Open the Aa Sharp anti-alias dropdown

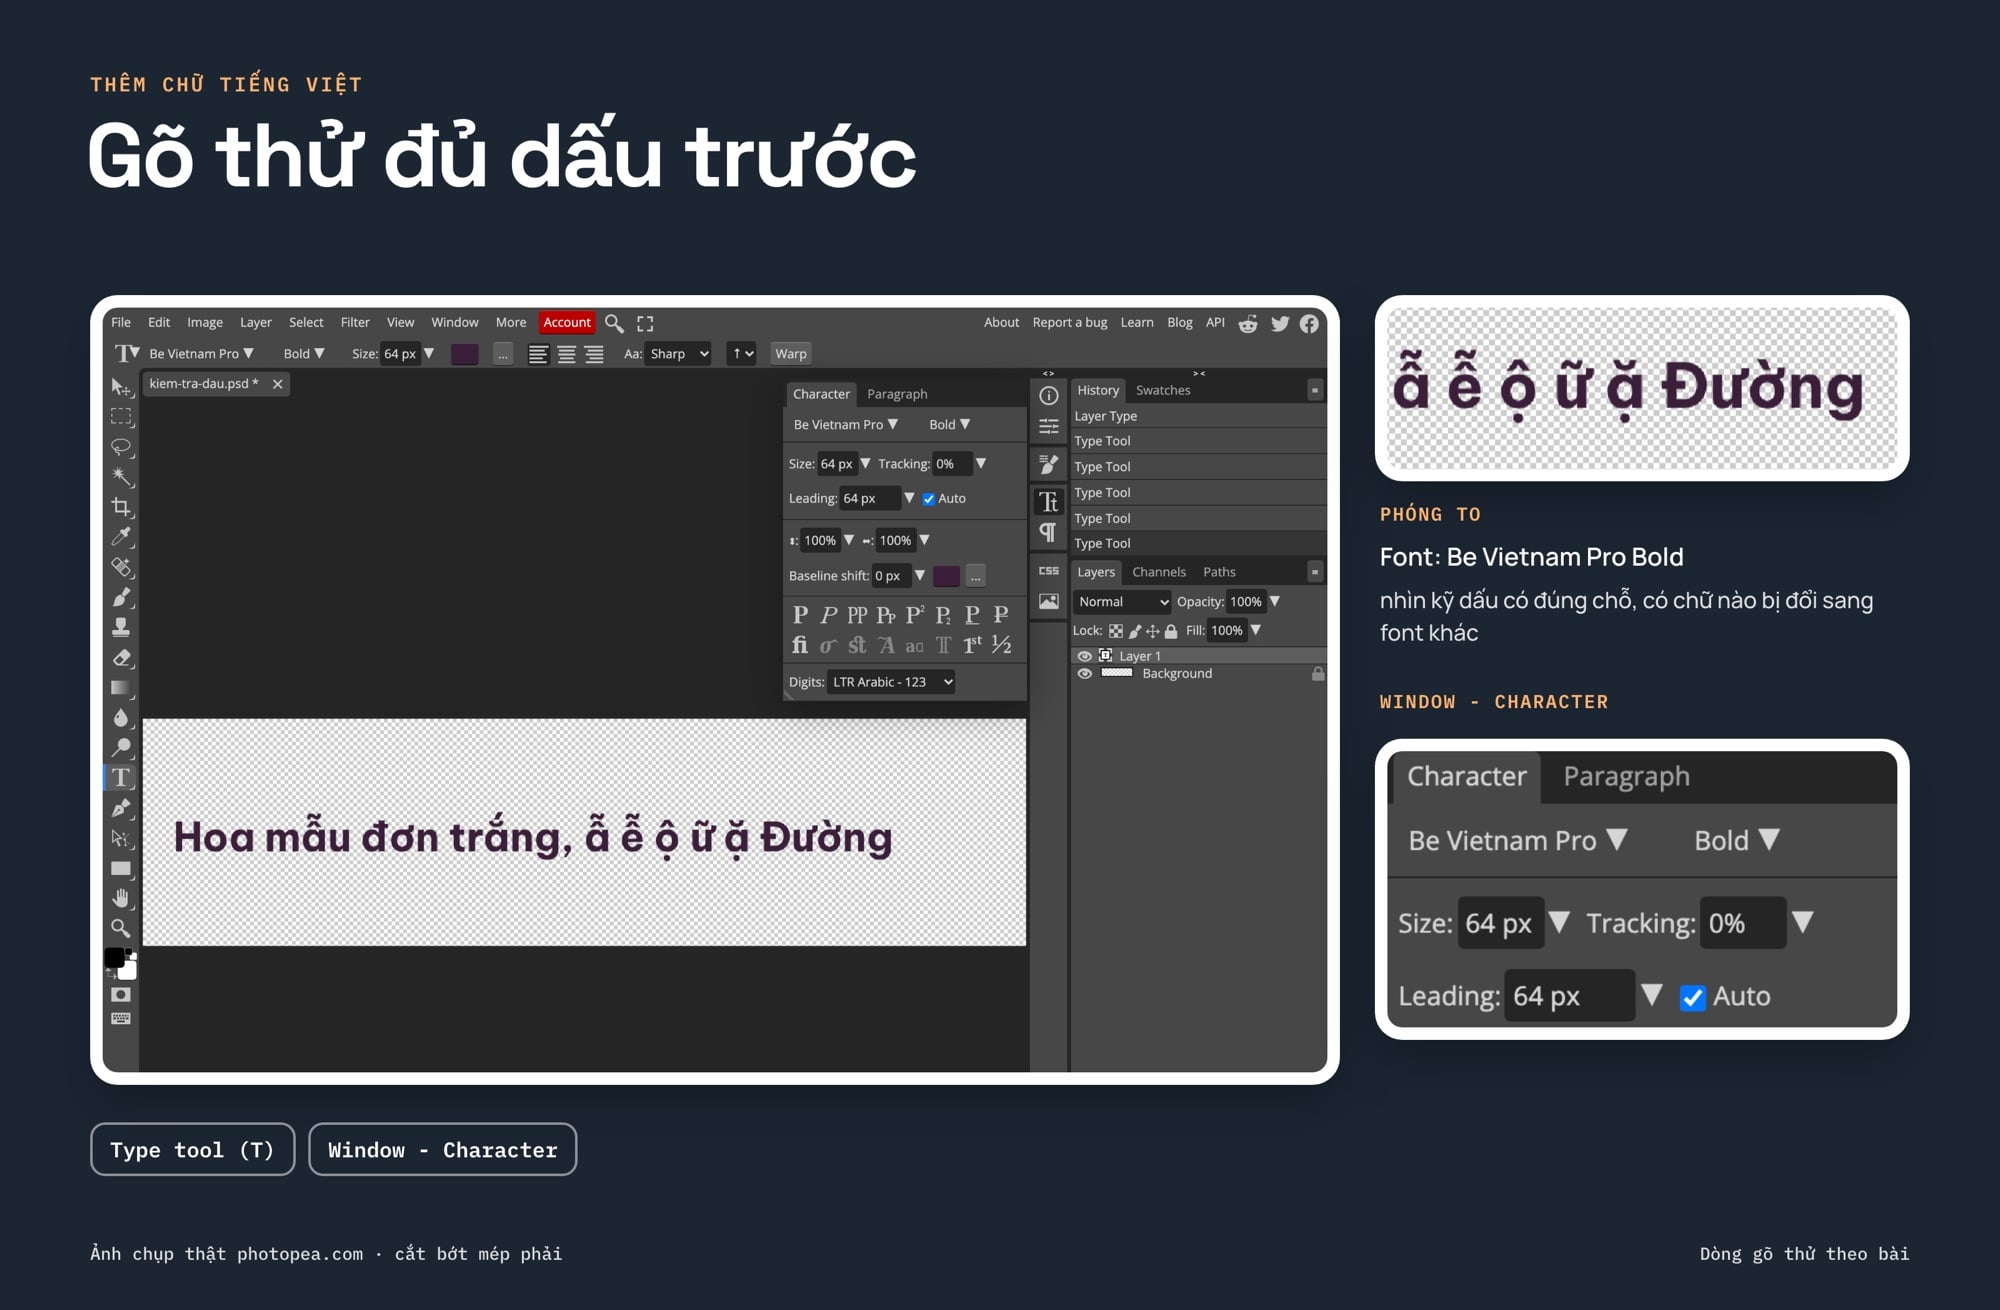(678, 354)
